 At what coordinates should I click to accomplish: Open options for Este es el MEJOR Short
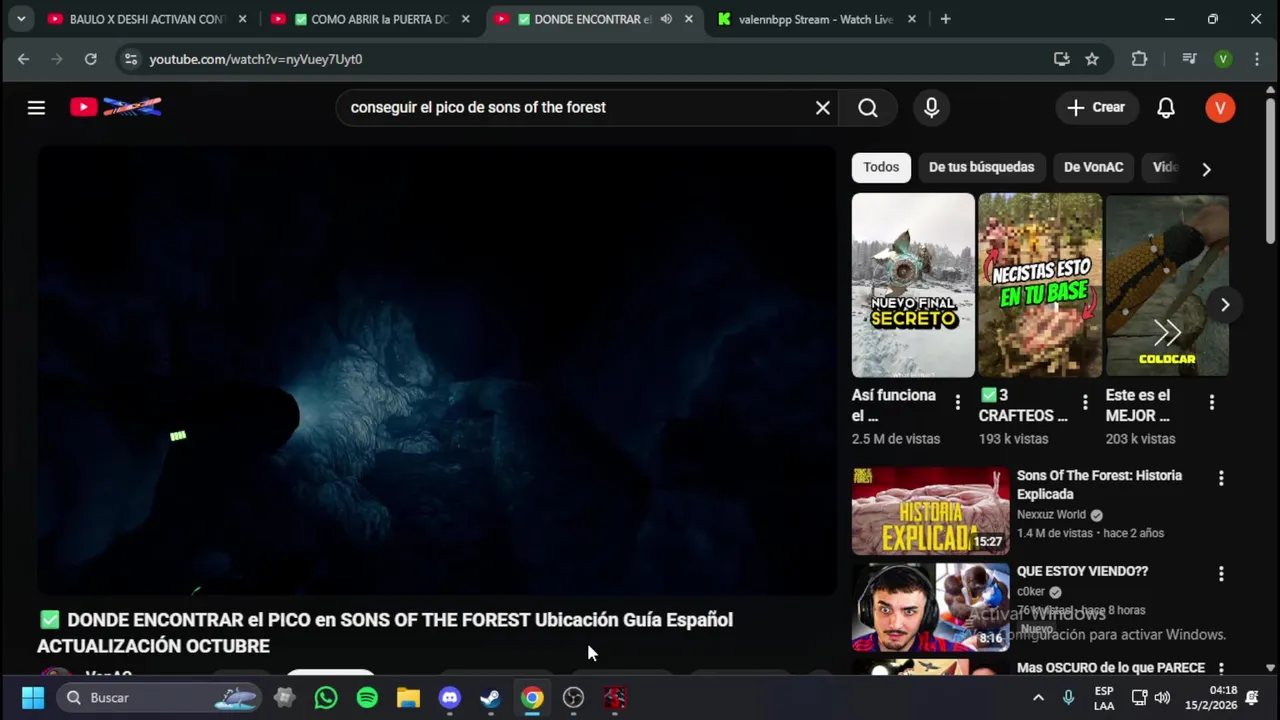pos(1212,402)
